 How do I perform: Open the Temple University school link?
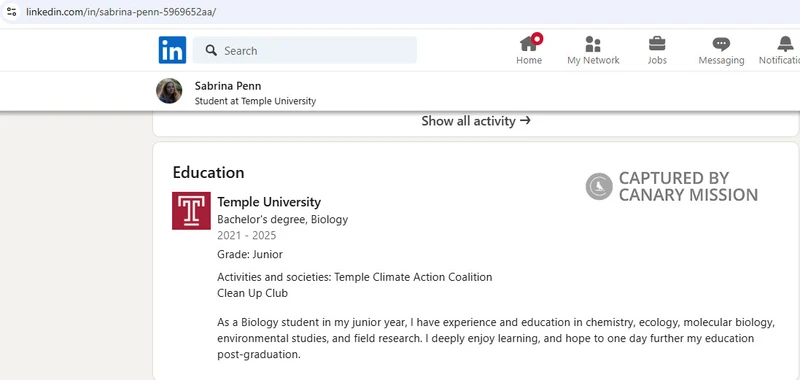click(x=269, y=202)
